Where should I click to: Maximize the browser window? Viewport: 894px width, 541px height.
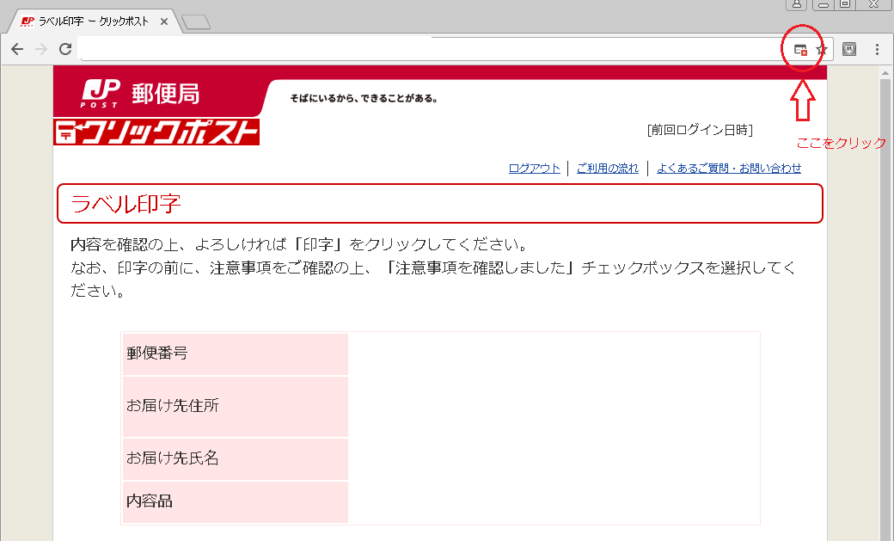pyautogui.click(x=846, y=5)
